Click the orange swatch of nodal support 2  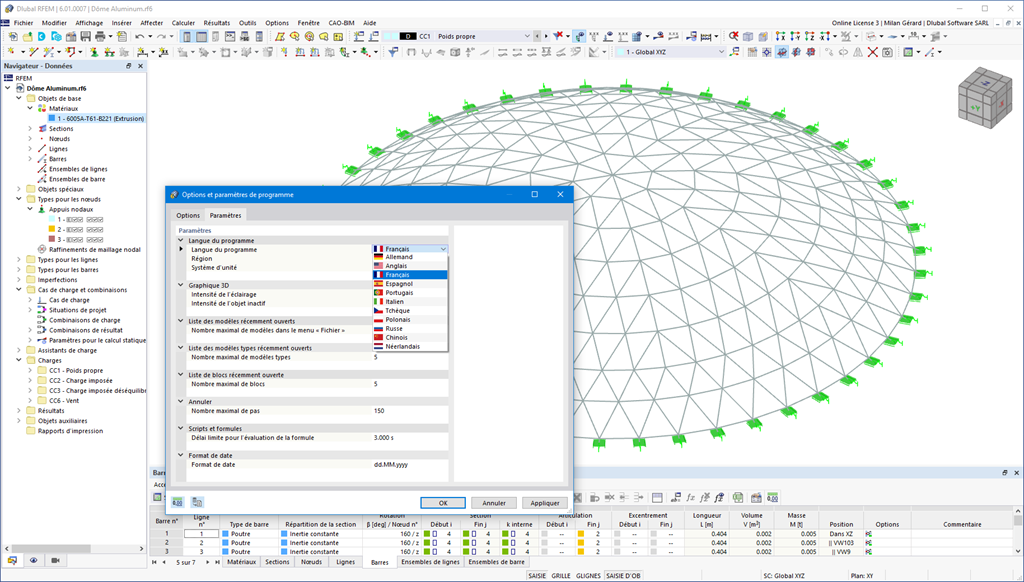[x=52, y=230]
